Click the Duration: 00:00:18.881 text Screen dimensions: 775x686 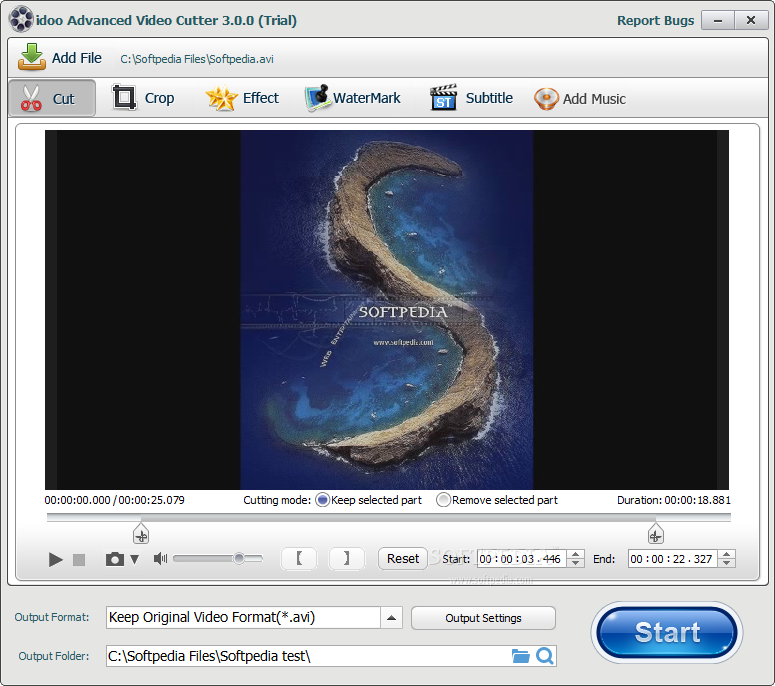tap(674, 500)
